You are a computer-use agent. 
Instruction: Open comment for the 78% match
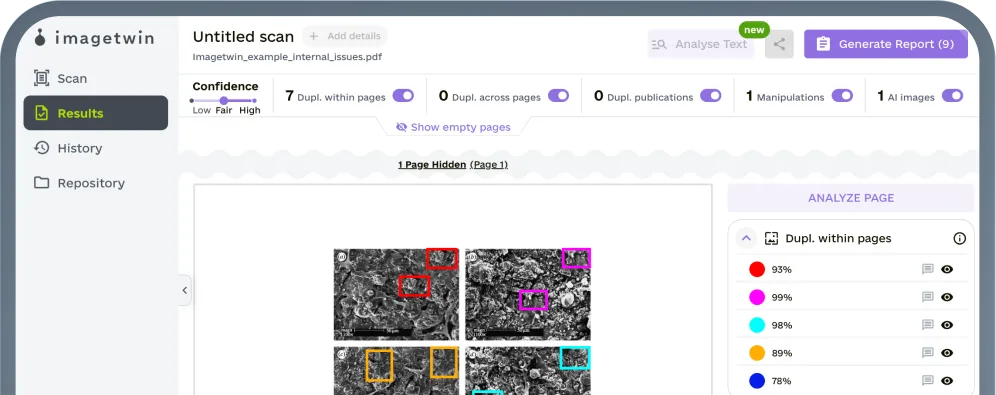(927, 381)
